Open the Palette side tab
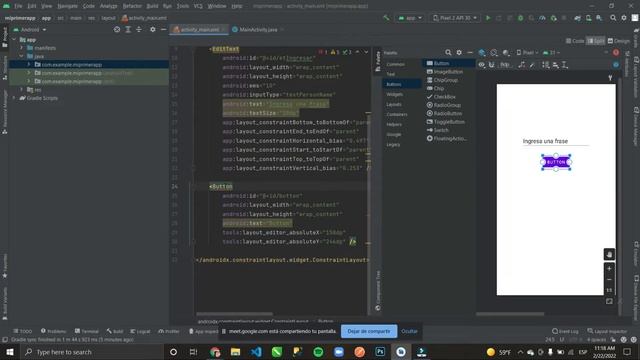 pos(378,61)
